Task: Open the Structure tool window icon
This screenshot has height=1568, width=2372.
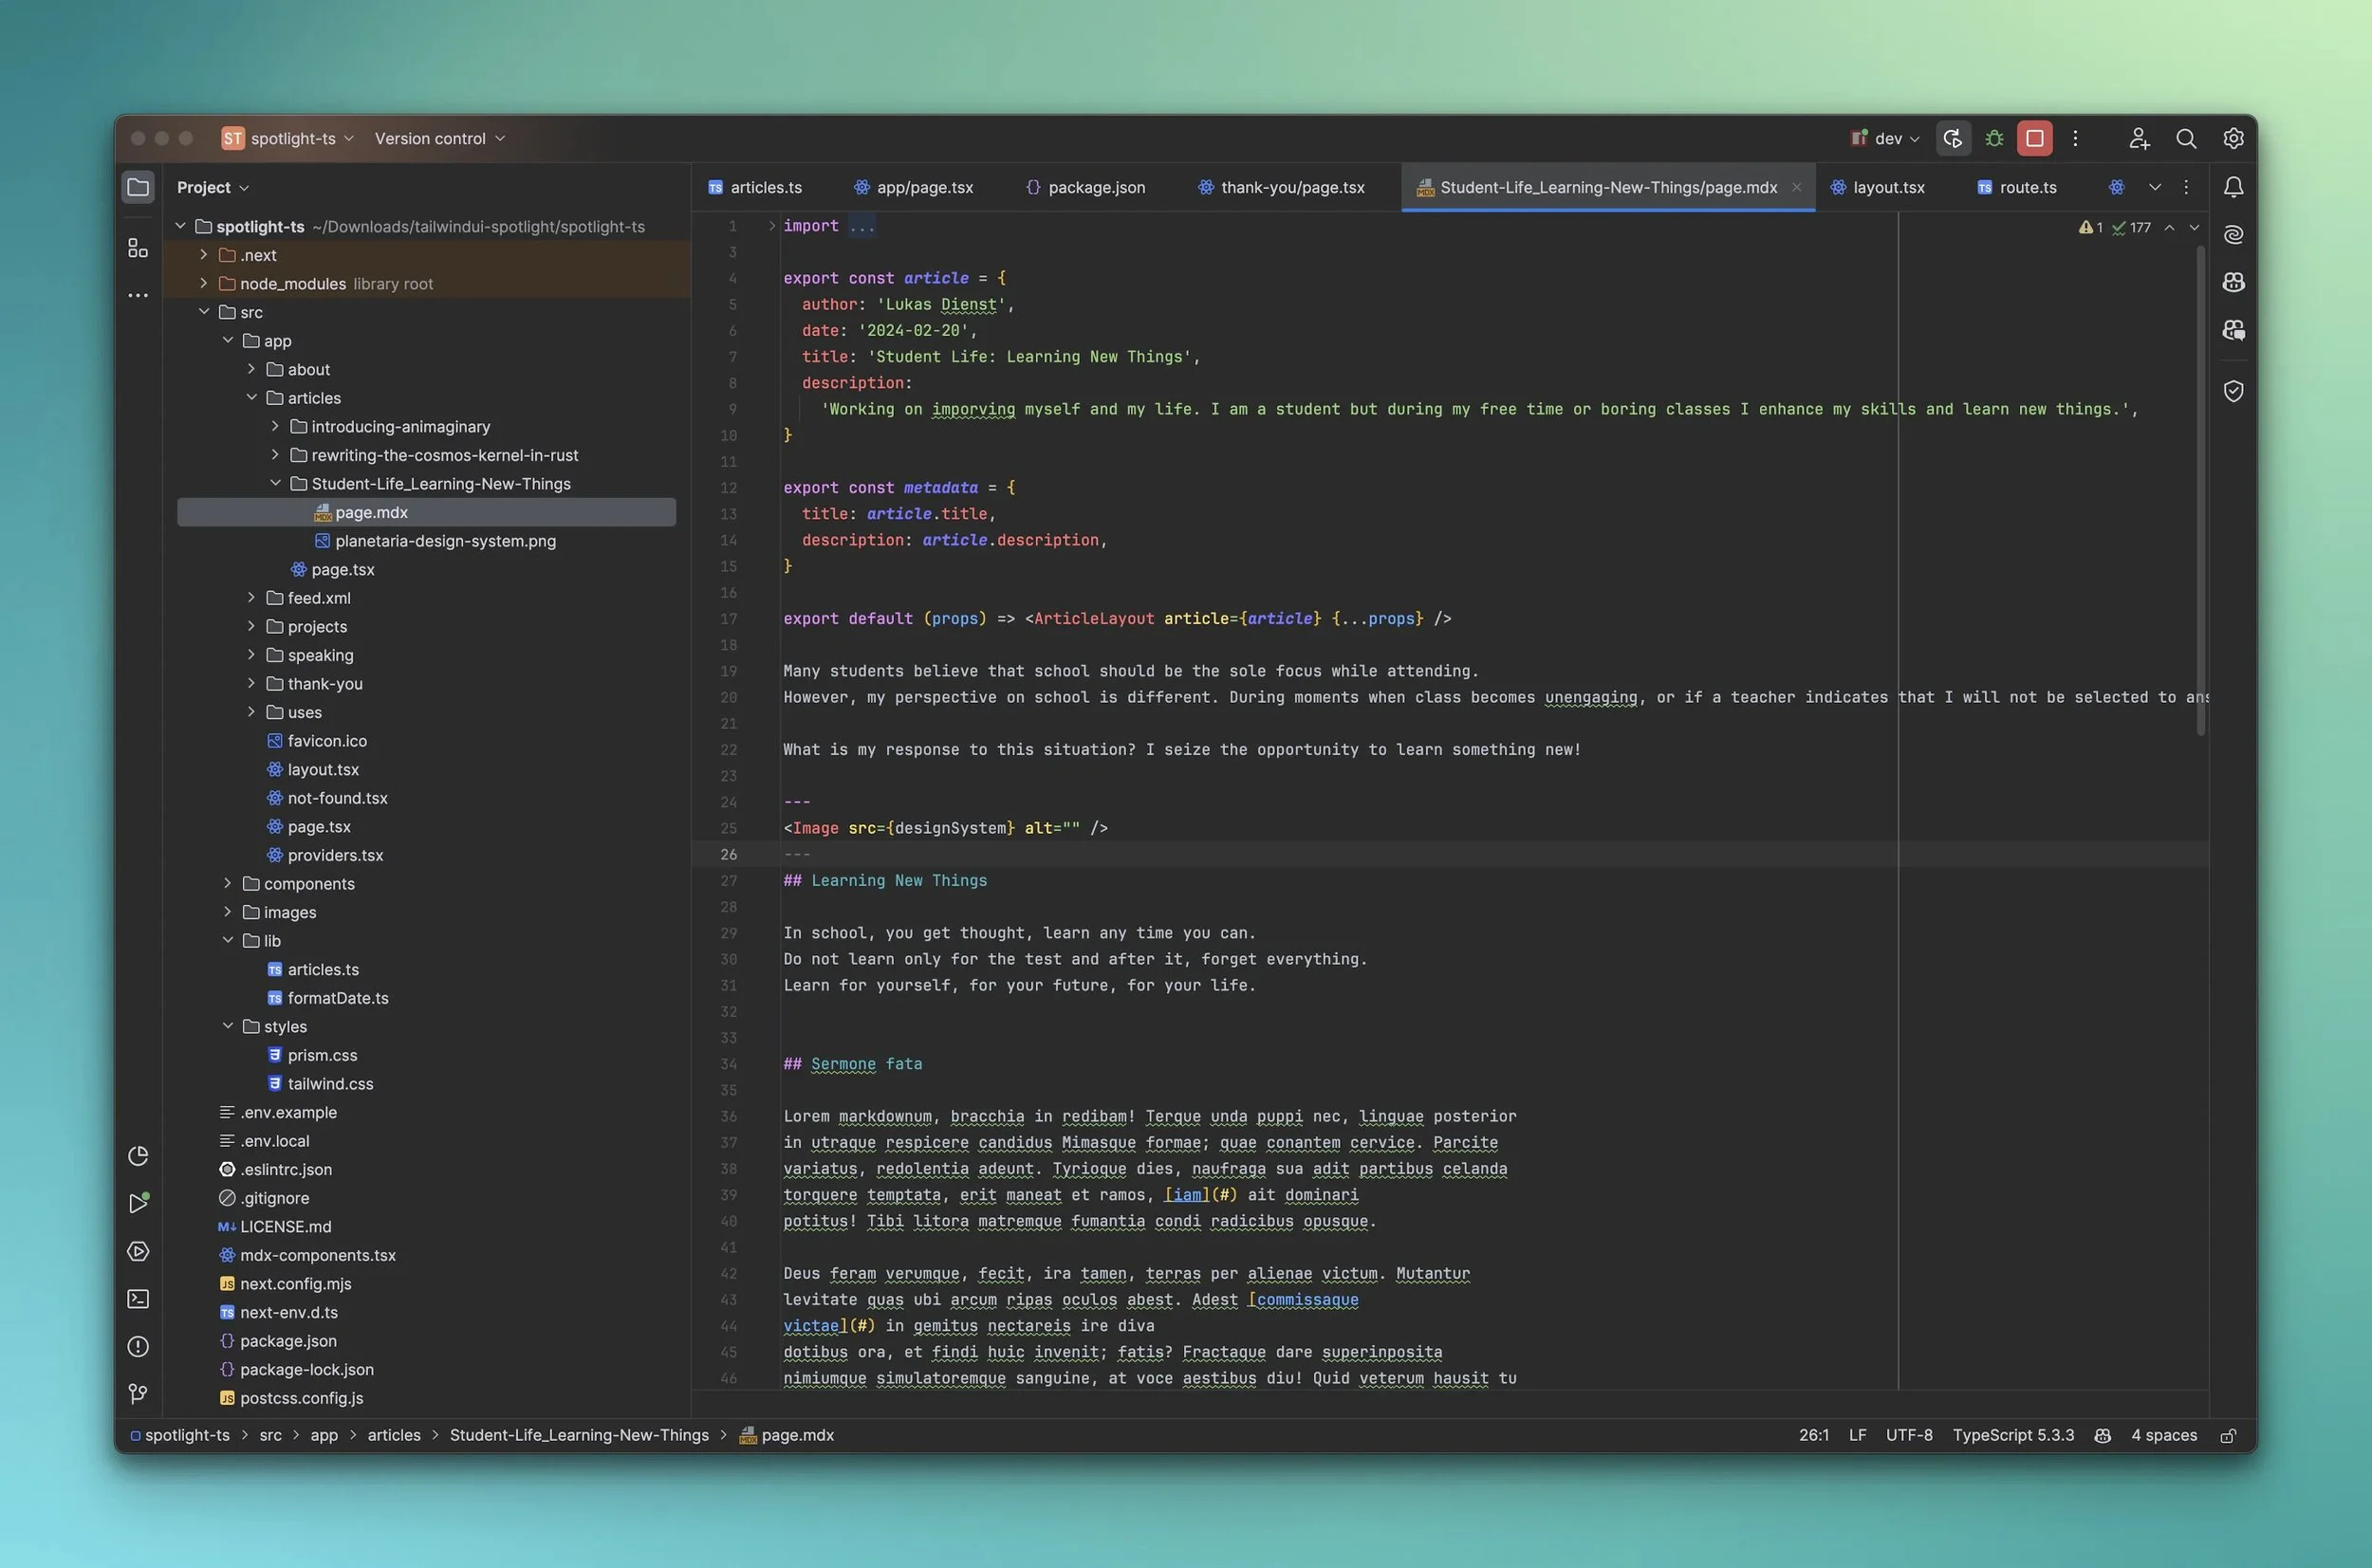Action: click(x=138, y=248)
